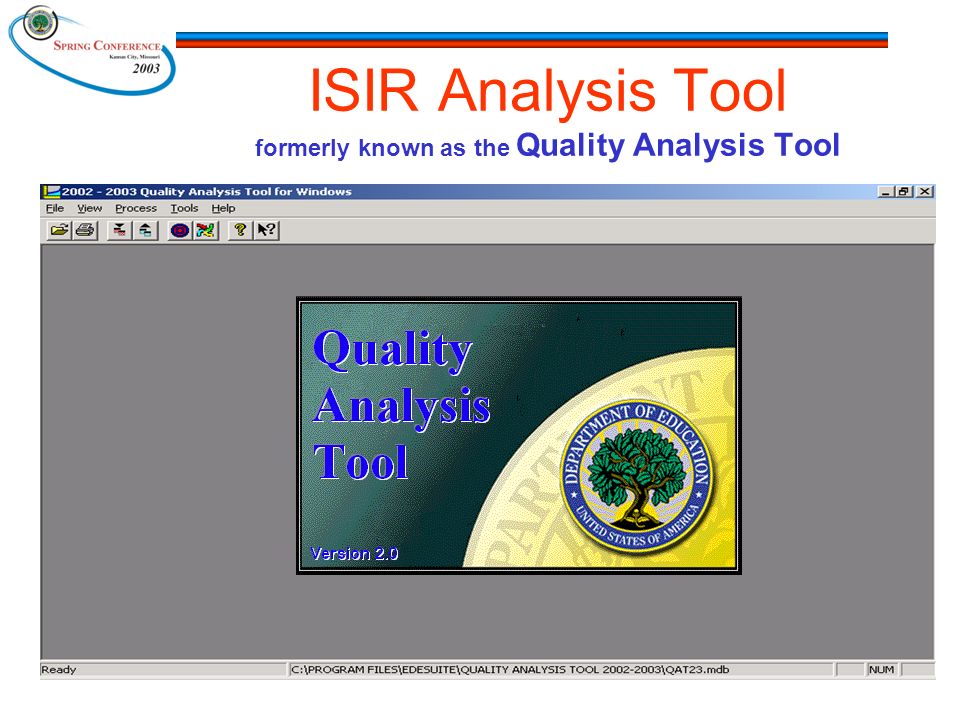Screen dimensions: 960x720
Task: Open the View menu
Action: 89,208
